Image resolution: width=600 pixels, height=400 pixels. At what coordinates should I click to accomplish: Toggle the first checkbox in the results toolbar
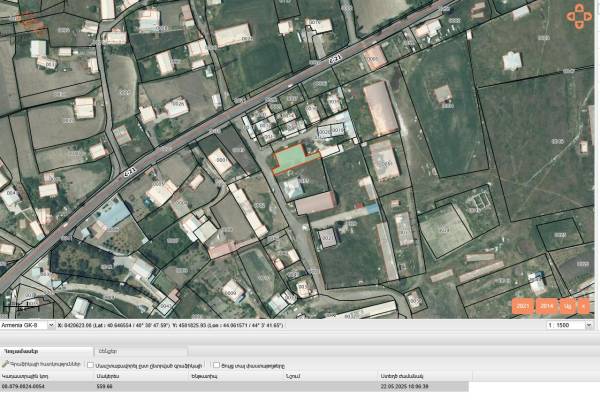(x=90, y=364)
